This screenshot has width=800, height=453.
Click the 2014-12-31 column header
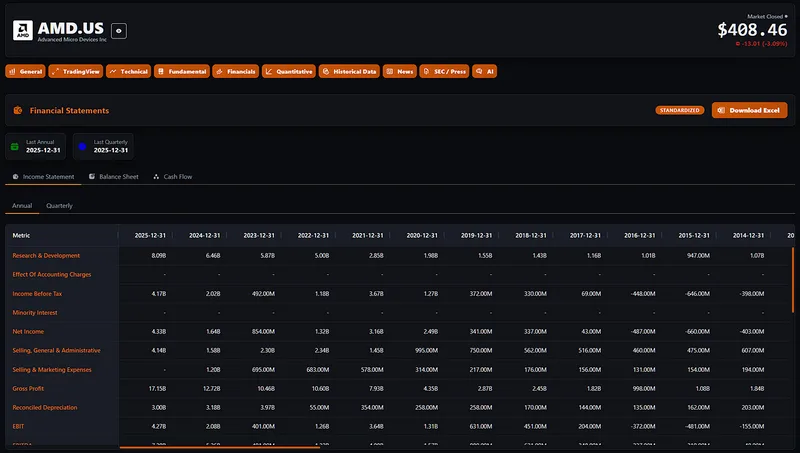click(748, 235)
